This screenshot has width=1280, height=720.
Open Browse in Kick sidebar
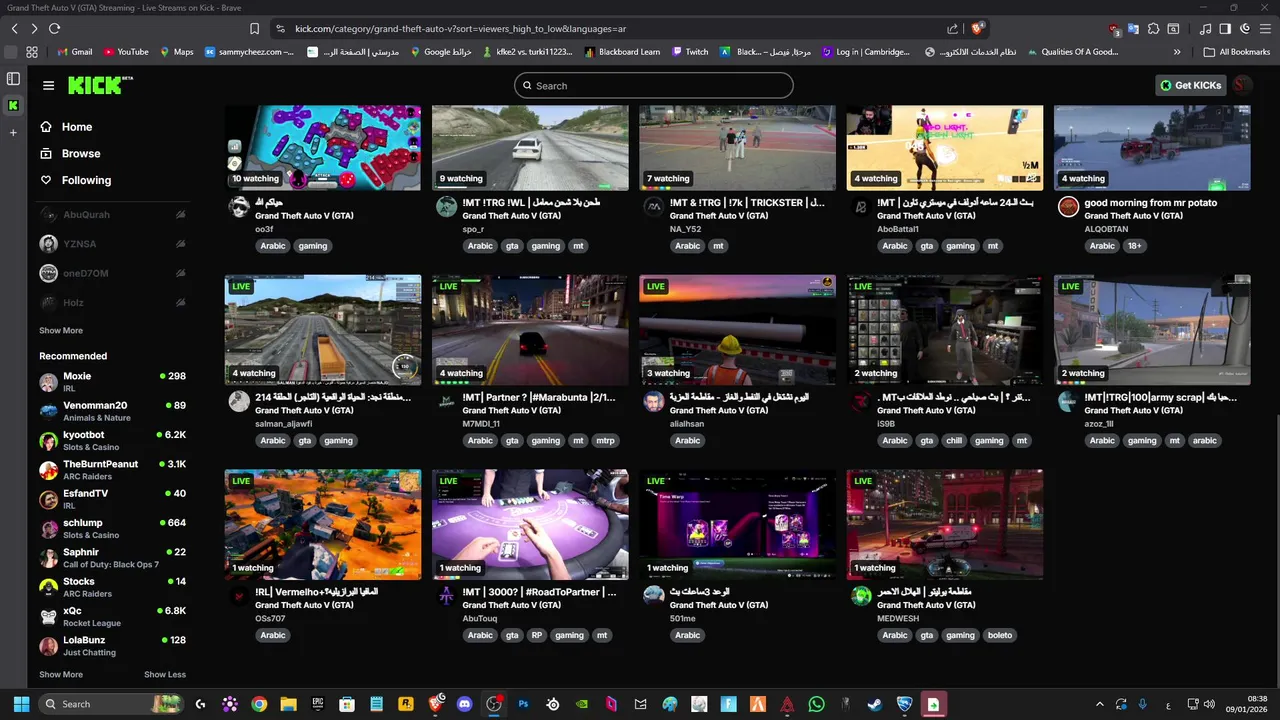click(70, 153)
